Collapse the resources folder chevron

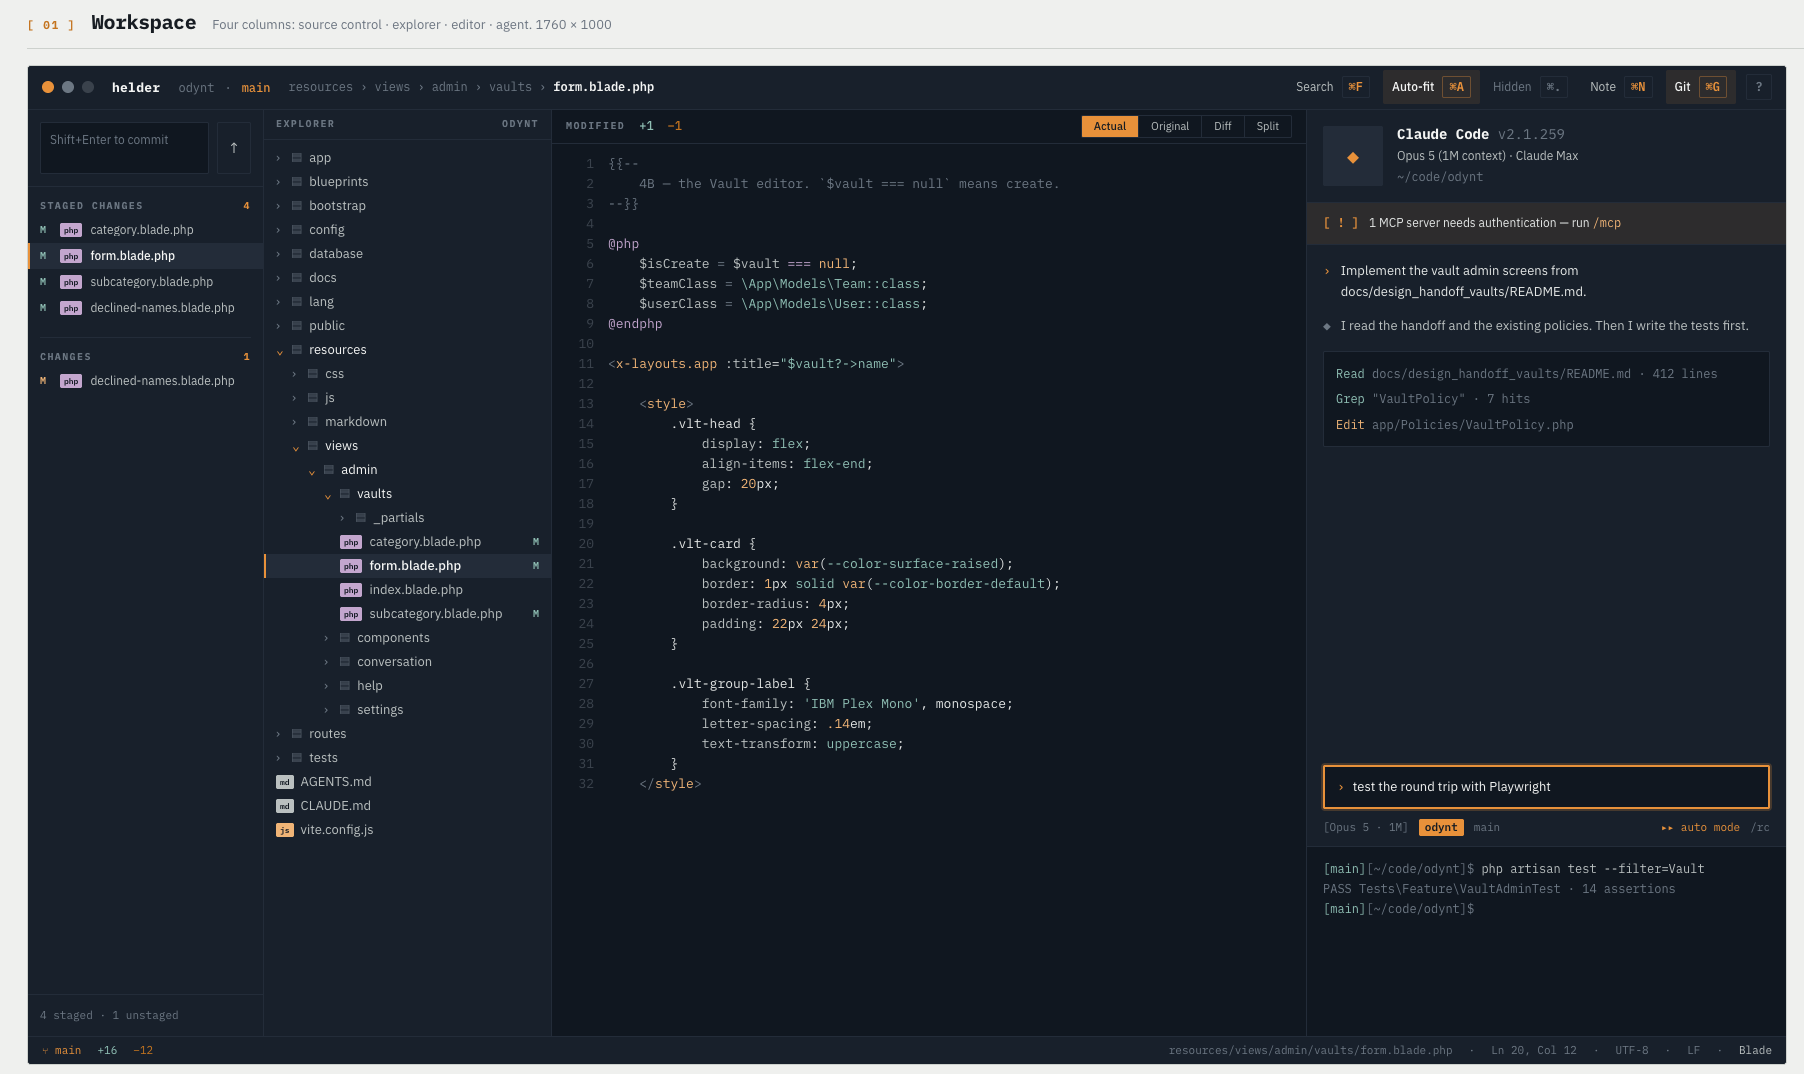(279, 351)
